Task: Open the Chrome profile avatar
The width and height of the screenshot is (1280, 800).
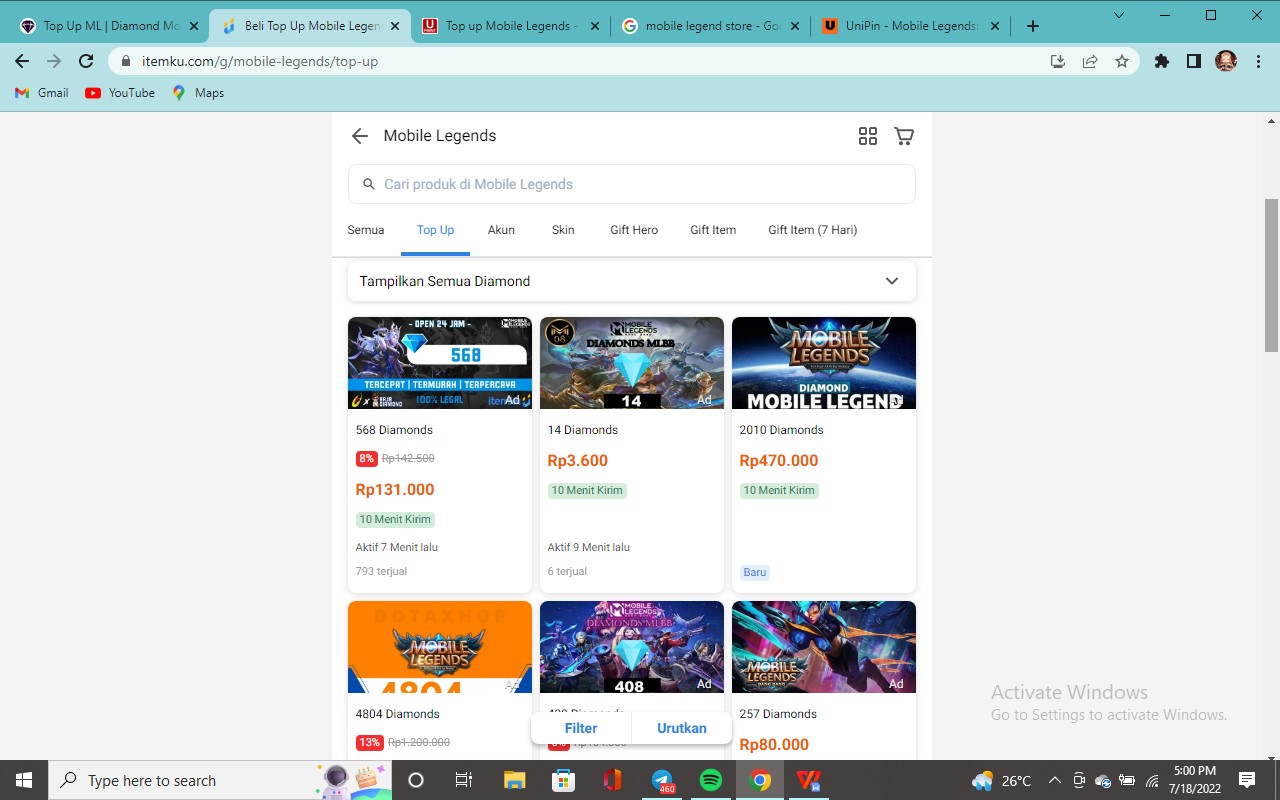Action: coord(1226,61)
